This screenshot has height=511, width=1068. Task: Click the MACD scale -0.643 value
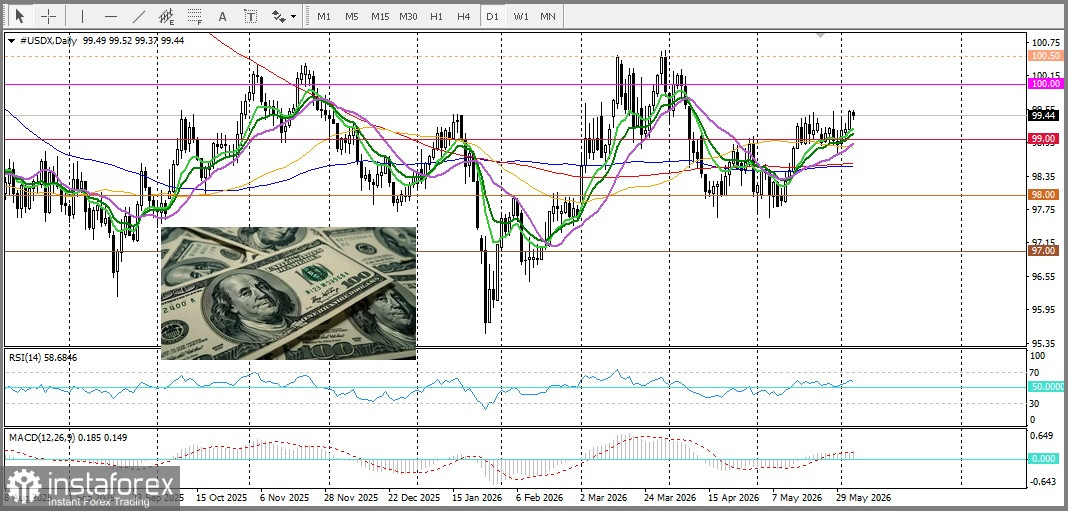[1043, 482]
